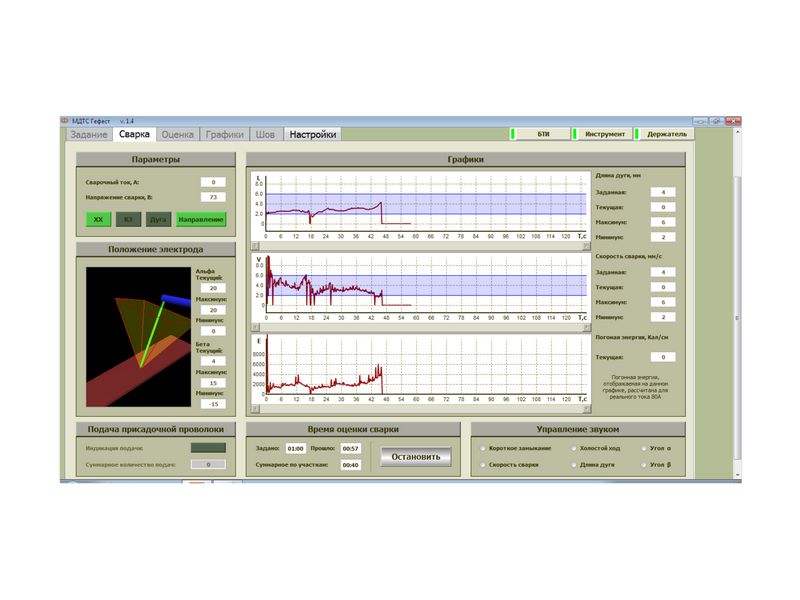Enable the Скорость сварки sound option
Viewport: 800px width, 600px height.
[x=484, y=465]
